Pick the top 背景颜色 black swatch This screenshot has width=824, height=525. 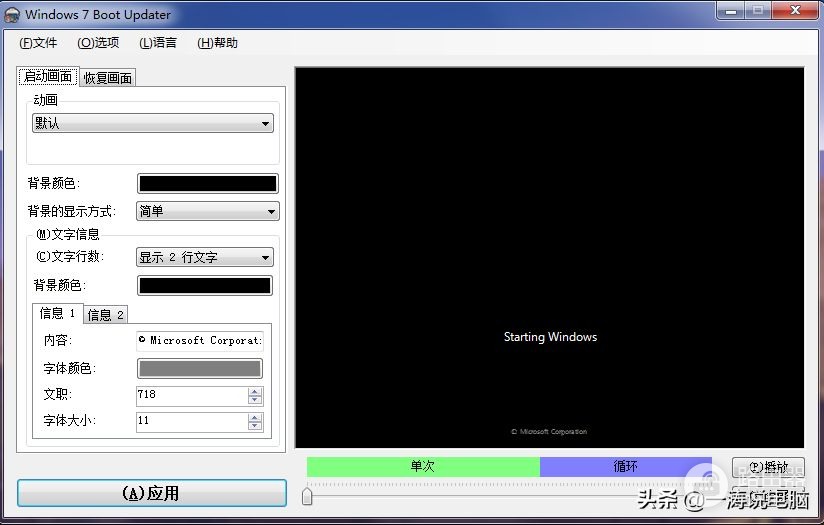207,184
